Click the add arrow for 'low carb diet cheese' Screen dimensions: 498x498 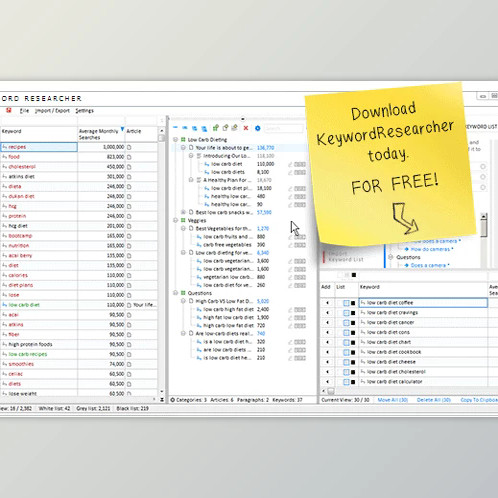[327, 362]
